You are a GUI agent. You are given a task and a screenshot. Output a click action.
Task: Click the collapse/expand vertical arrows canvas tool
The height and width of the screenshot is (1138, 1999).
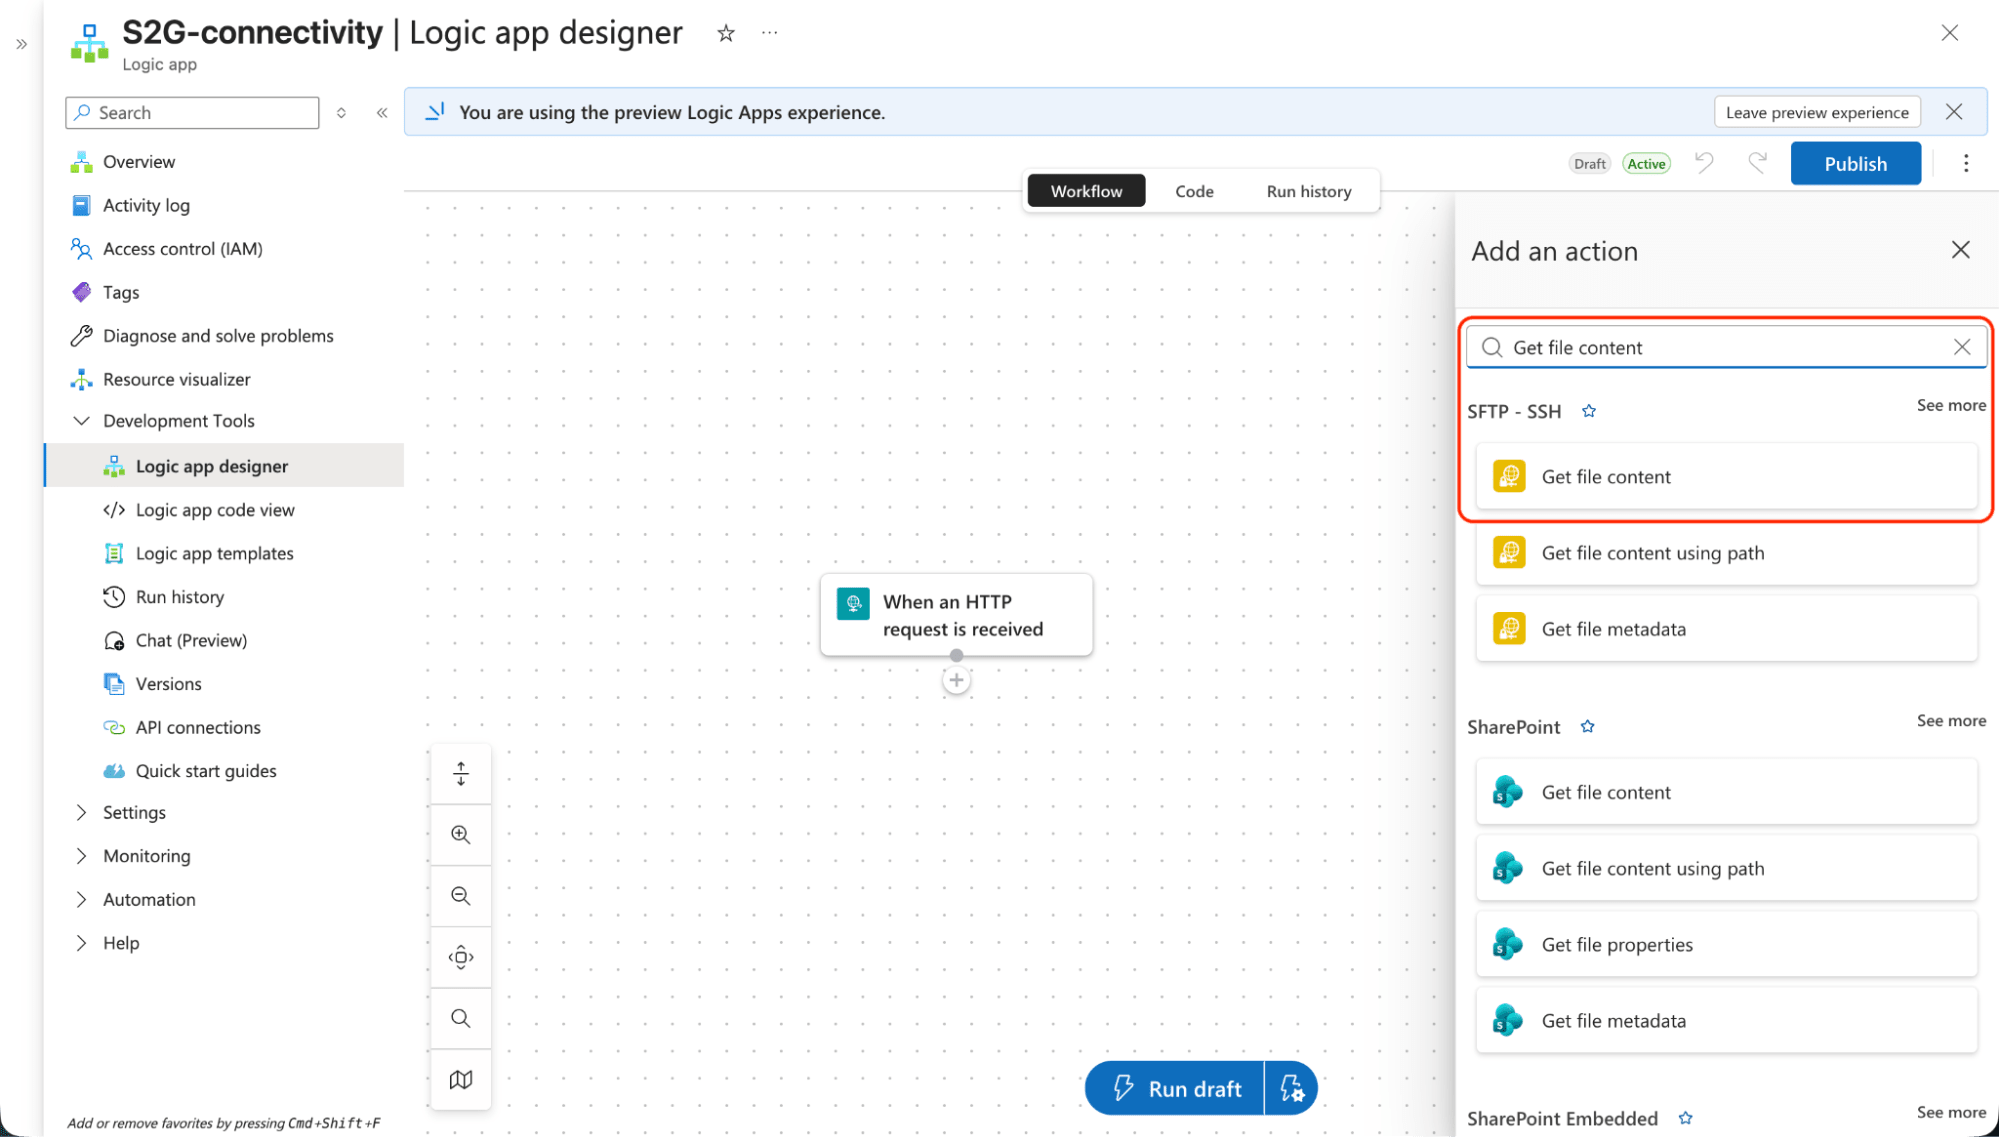tap(461, 774)
